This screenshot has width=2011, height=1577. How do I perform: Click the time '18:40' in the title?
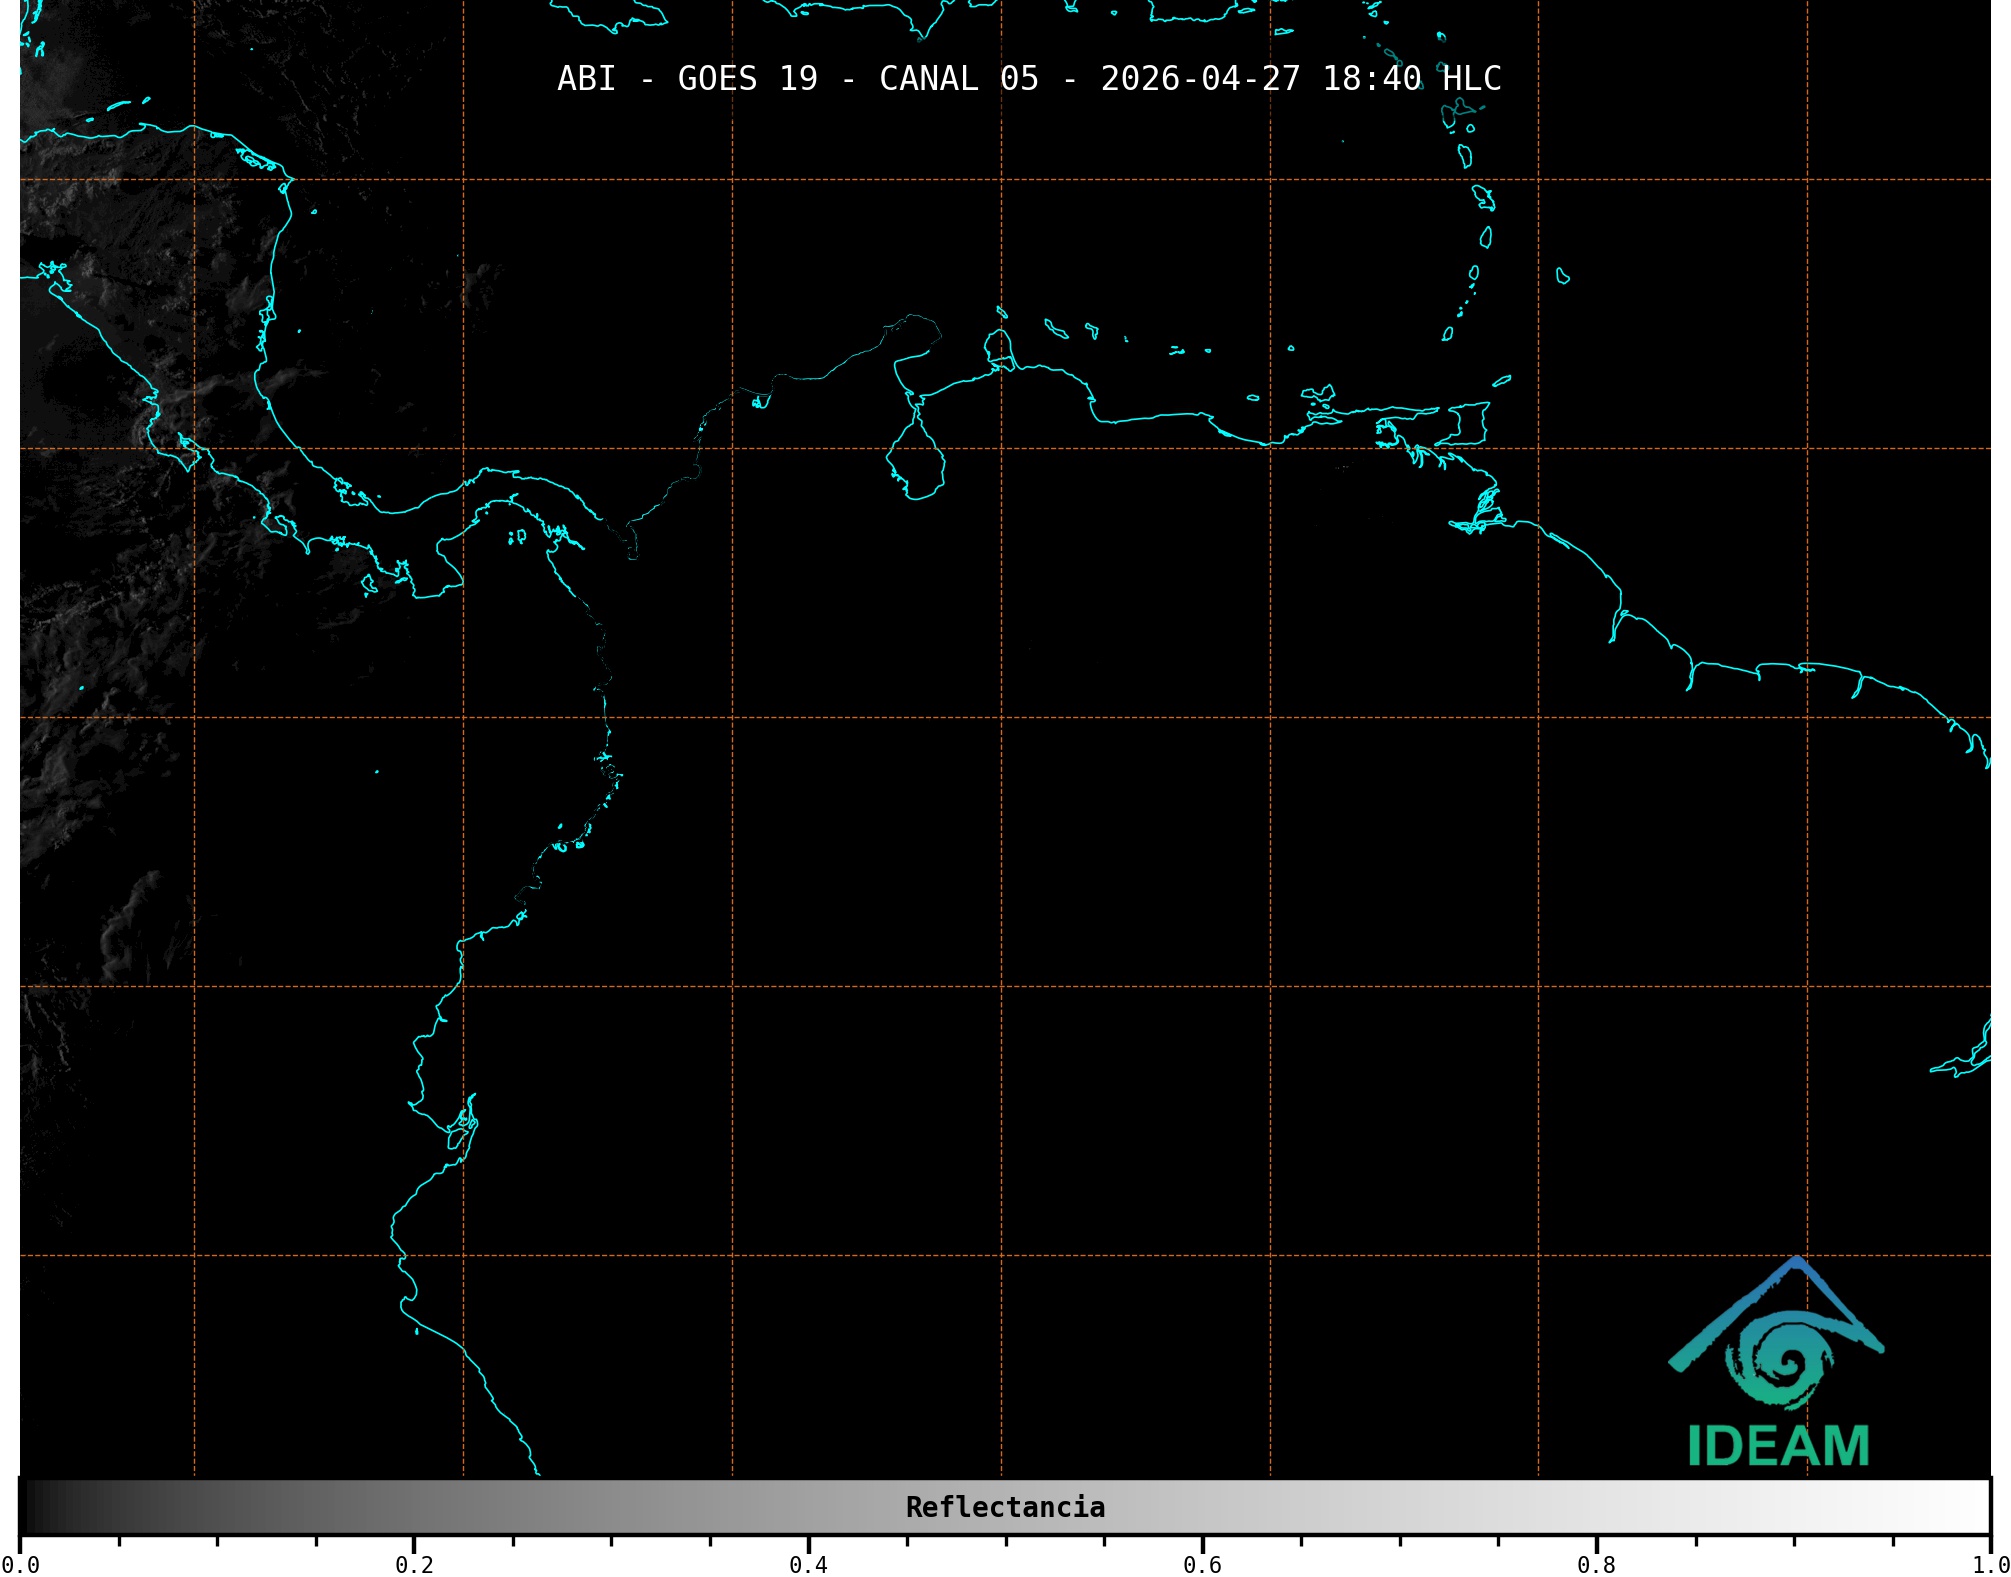pyautogui.click(x=1371, y=79)
